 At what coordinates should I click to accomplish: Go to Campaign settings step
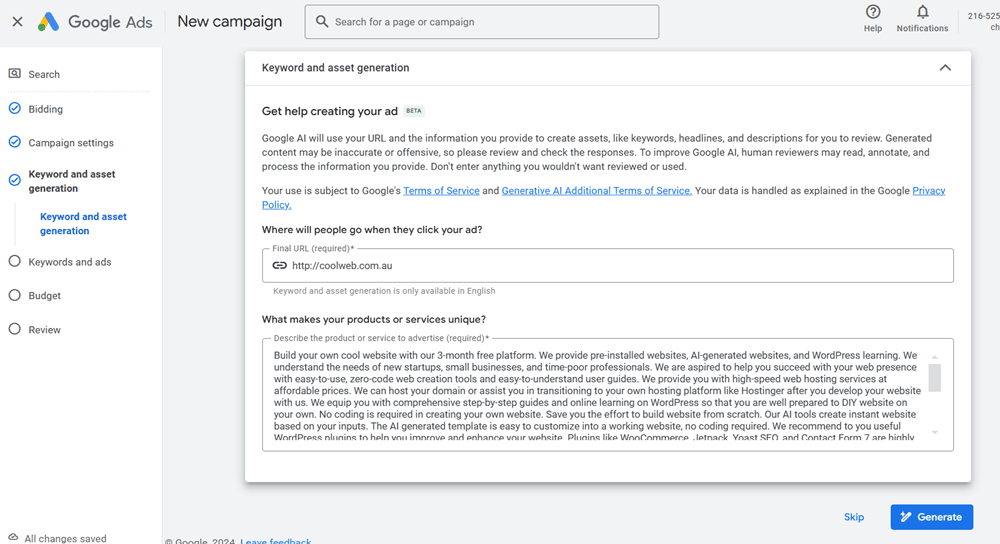pos(71,143)
